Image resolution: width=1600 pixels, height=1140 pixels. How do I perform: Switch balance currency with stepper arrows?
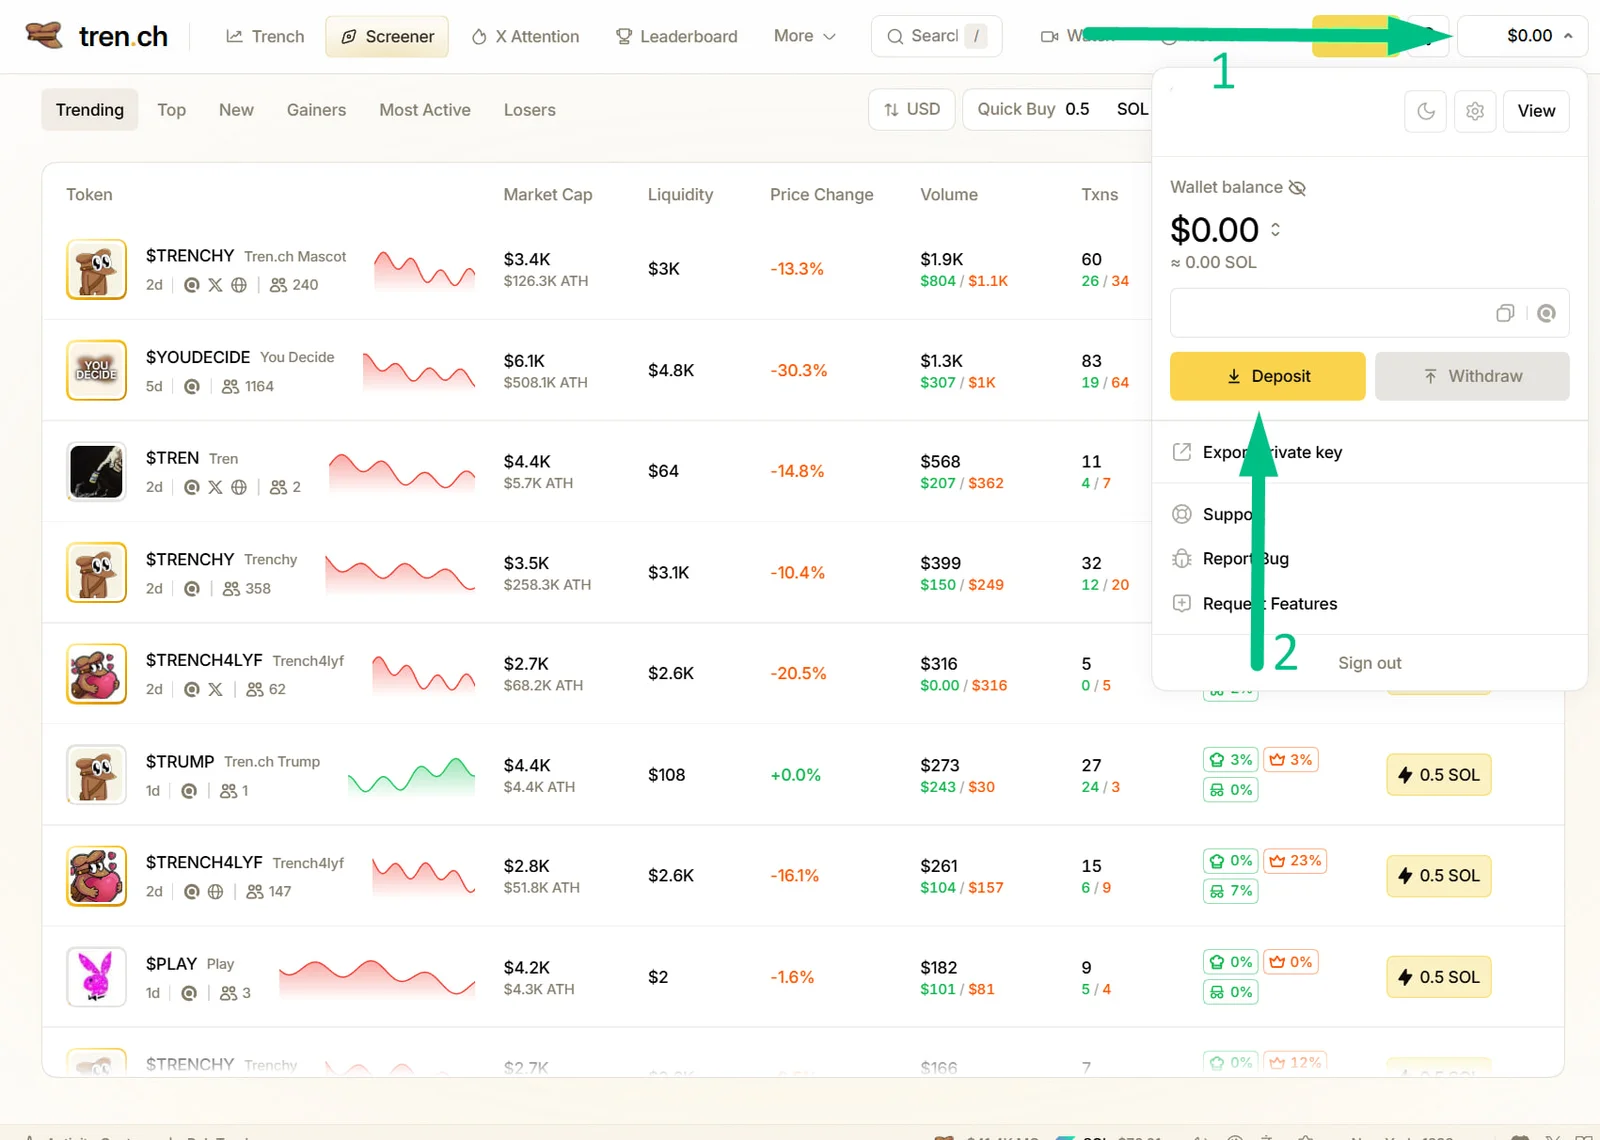[x=1275, y=230]
